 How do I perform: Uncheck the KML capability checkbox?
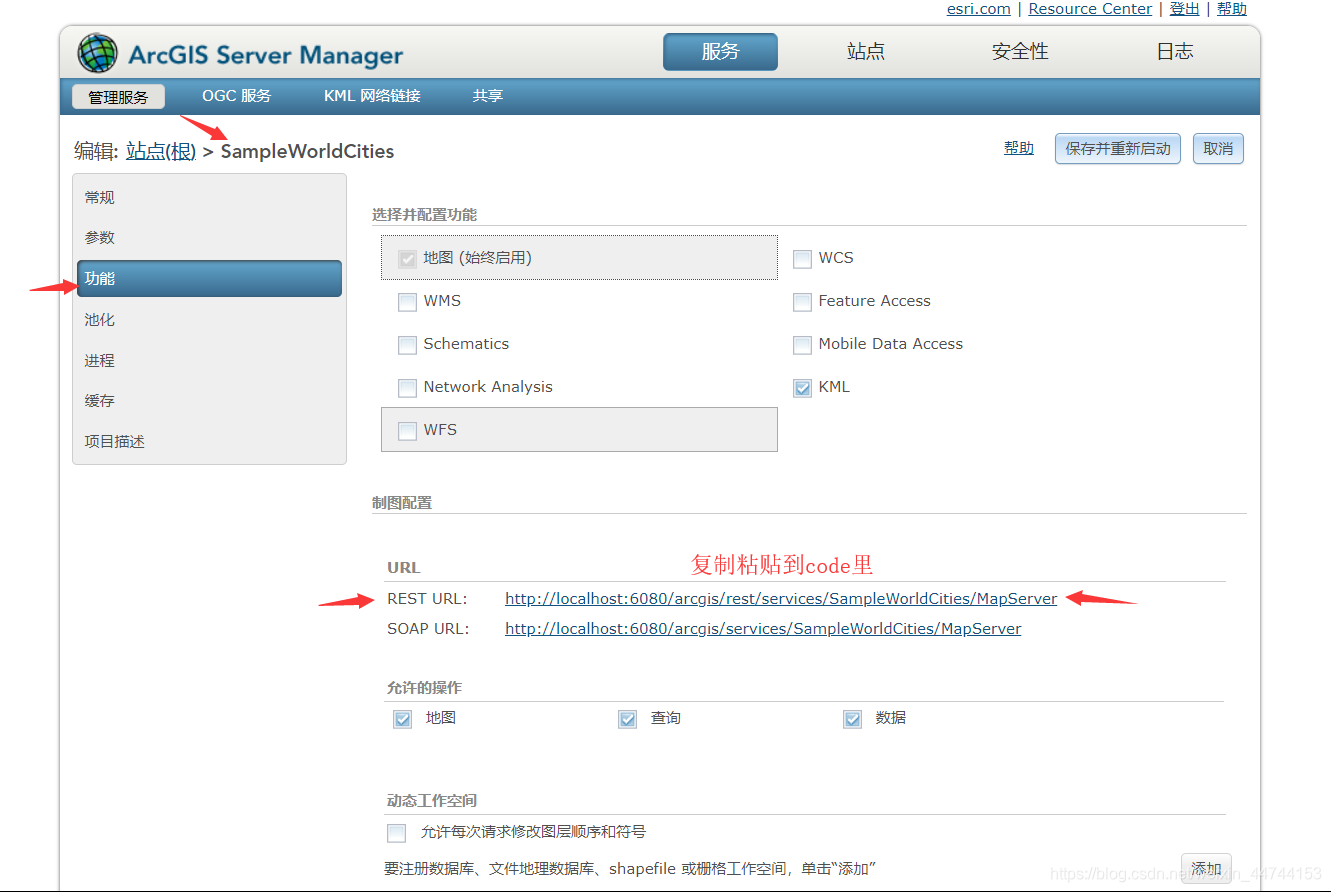802,388
